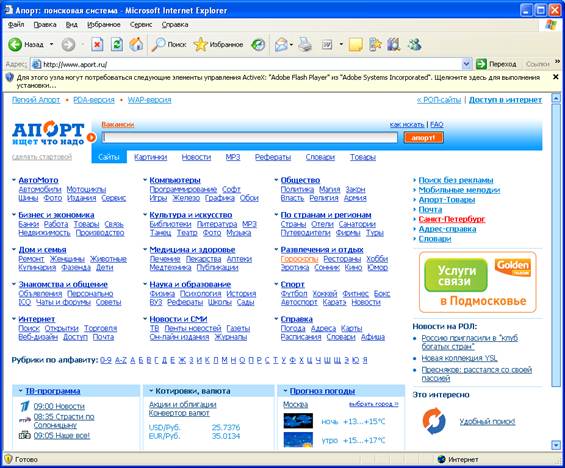This screenshot has width=565, height=468.
Task: Click the Mail envelope toolbar icon
Action: click(281, 45)
